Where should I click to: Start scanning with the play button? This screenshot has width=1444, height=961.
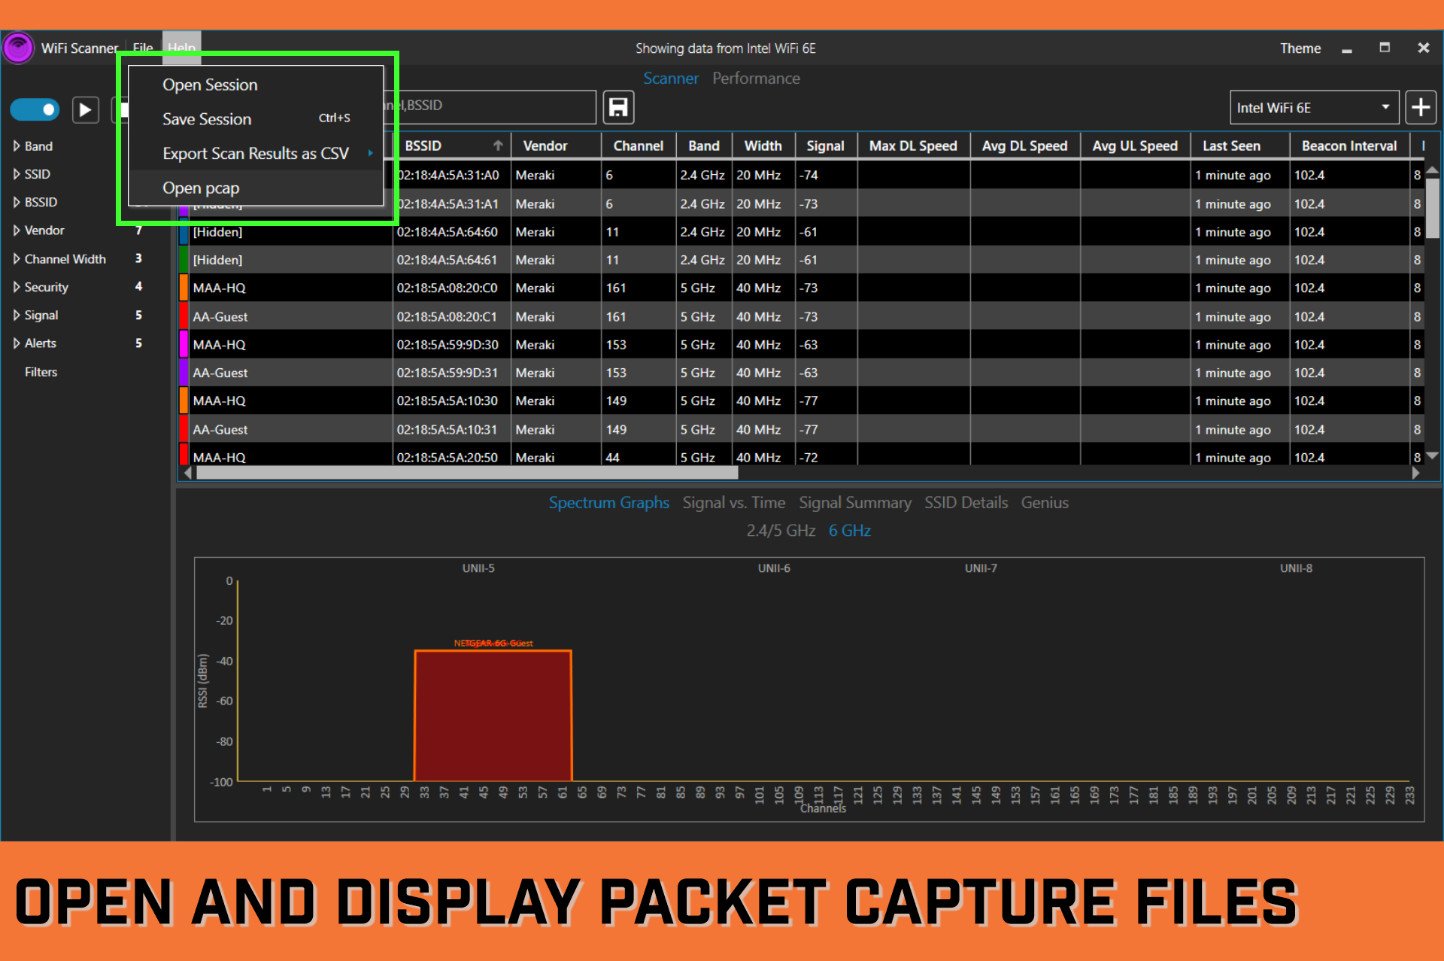(86, 109)
